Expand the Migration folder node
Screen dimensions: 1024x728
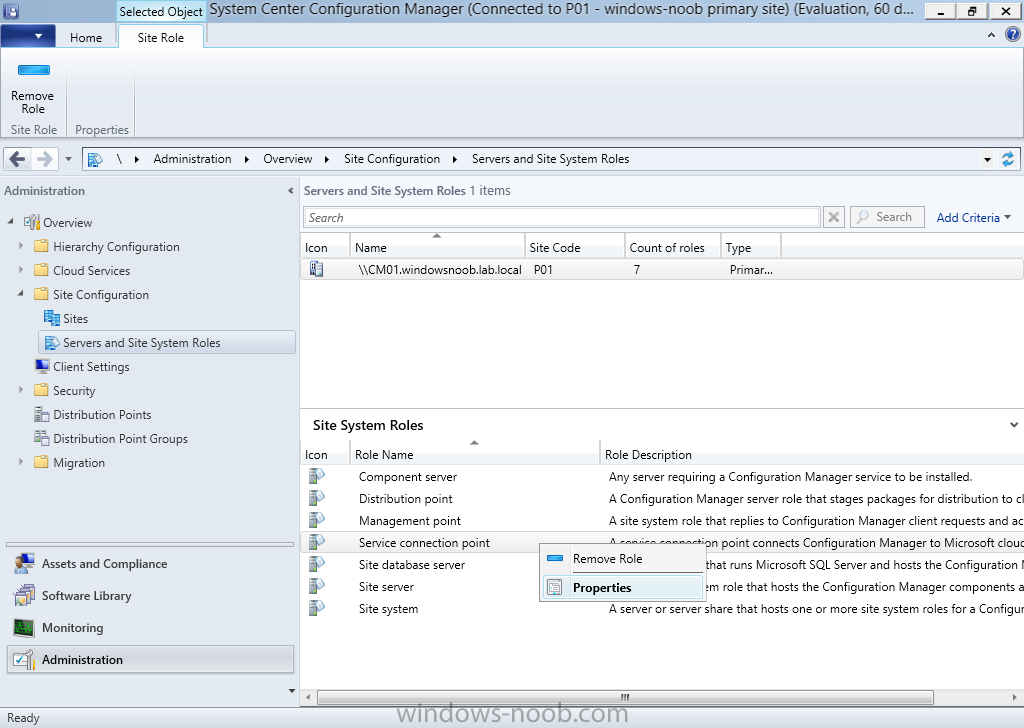tap(21, 462)
